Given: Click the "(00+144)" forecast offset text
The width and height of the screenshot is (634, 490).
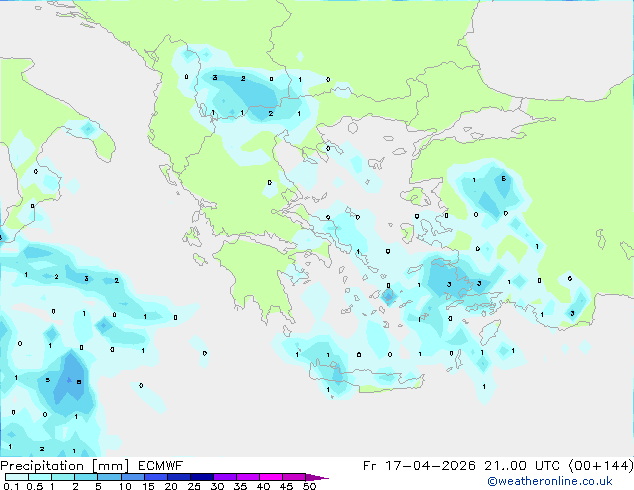Looking at the screenshot, I should pos(601,466).
